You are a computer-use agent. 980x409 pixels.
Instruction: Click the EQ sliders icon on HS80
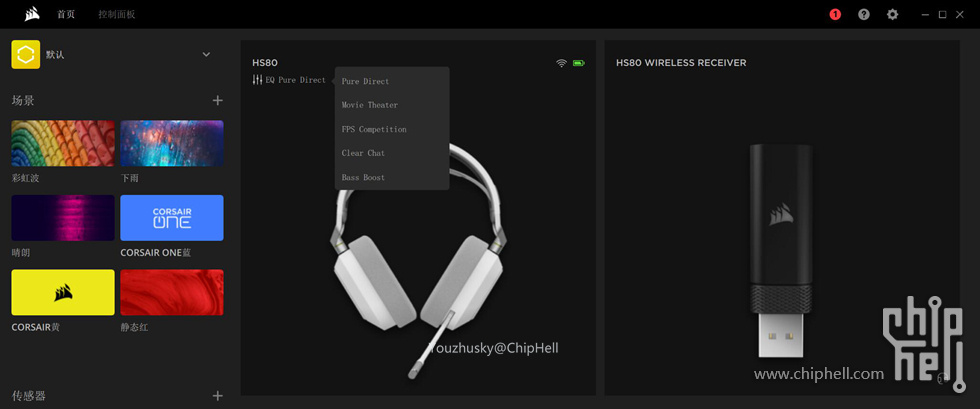[257, 80]
